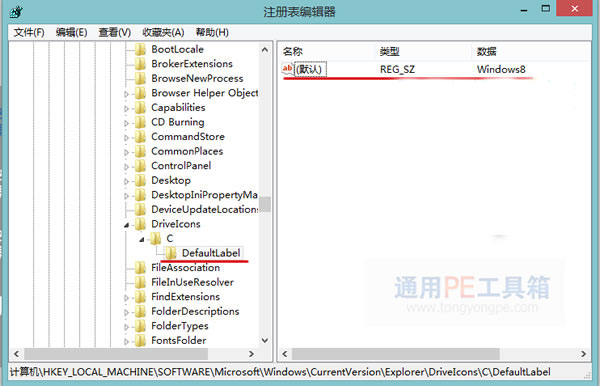600x386 pixels.
Task: Select the BootLocale key label
Action: tap(177, 49)
